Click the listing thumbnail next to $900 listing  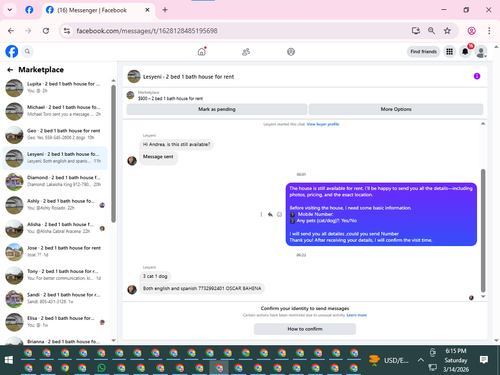130,95
